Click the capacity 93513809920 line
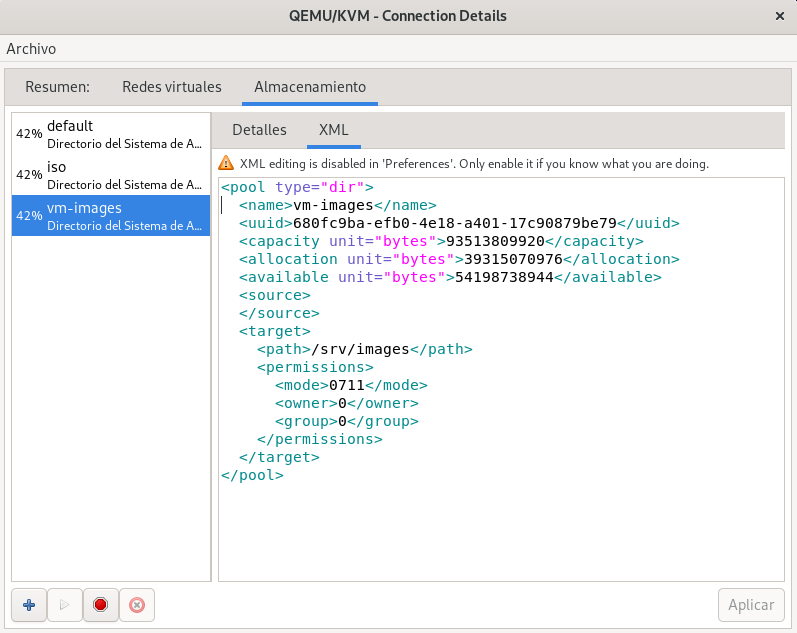Image resolution: width=797 pixels, height=633 pixels. pyautogui.click(x=441, y=241)
